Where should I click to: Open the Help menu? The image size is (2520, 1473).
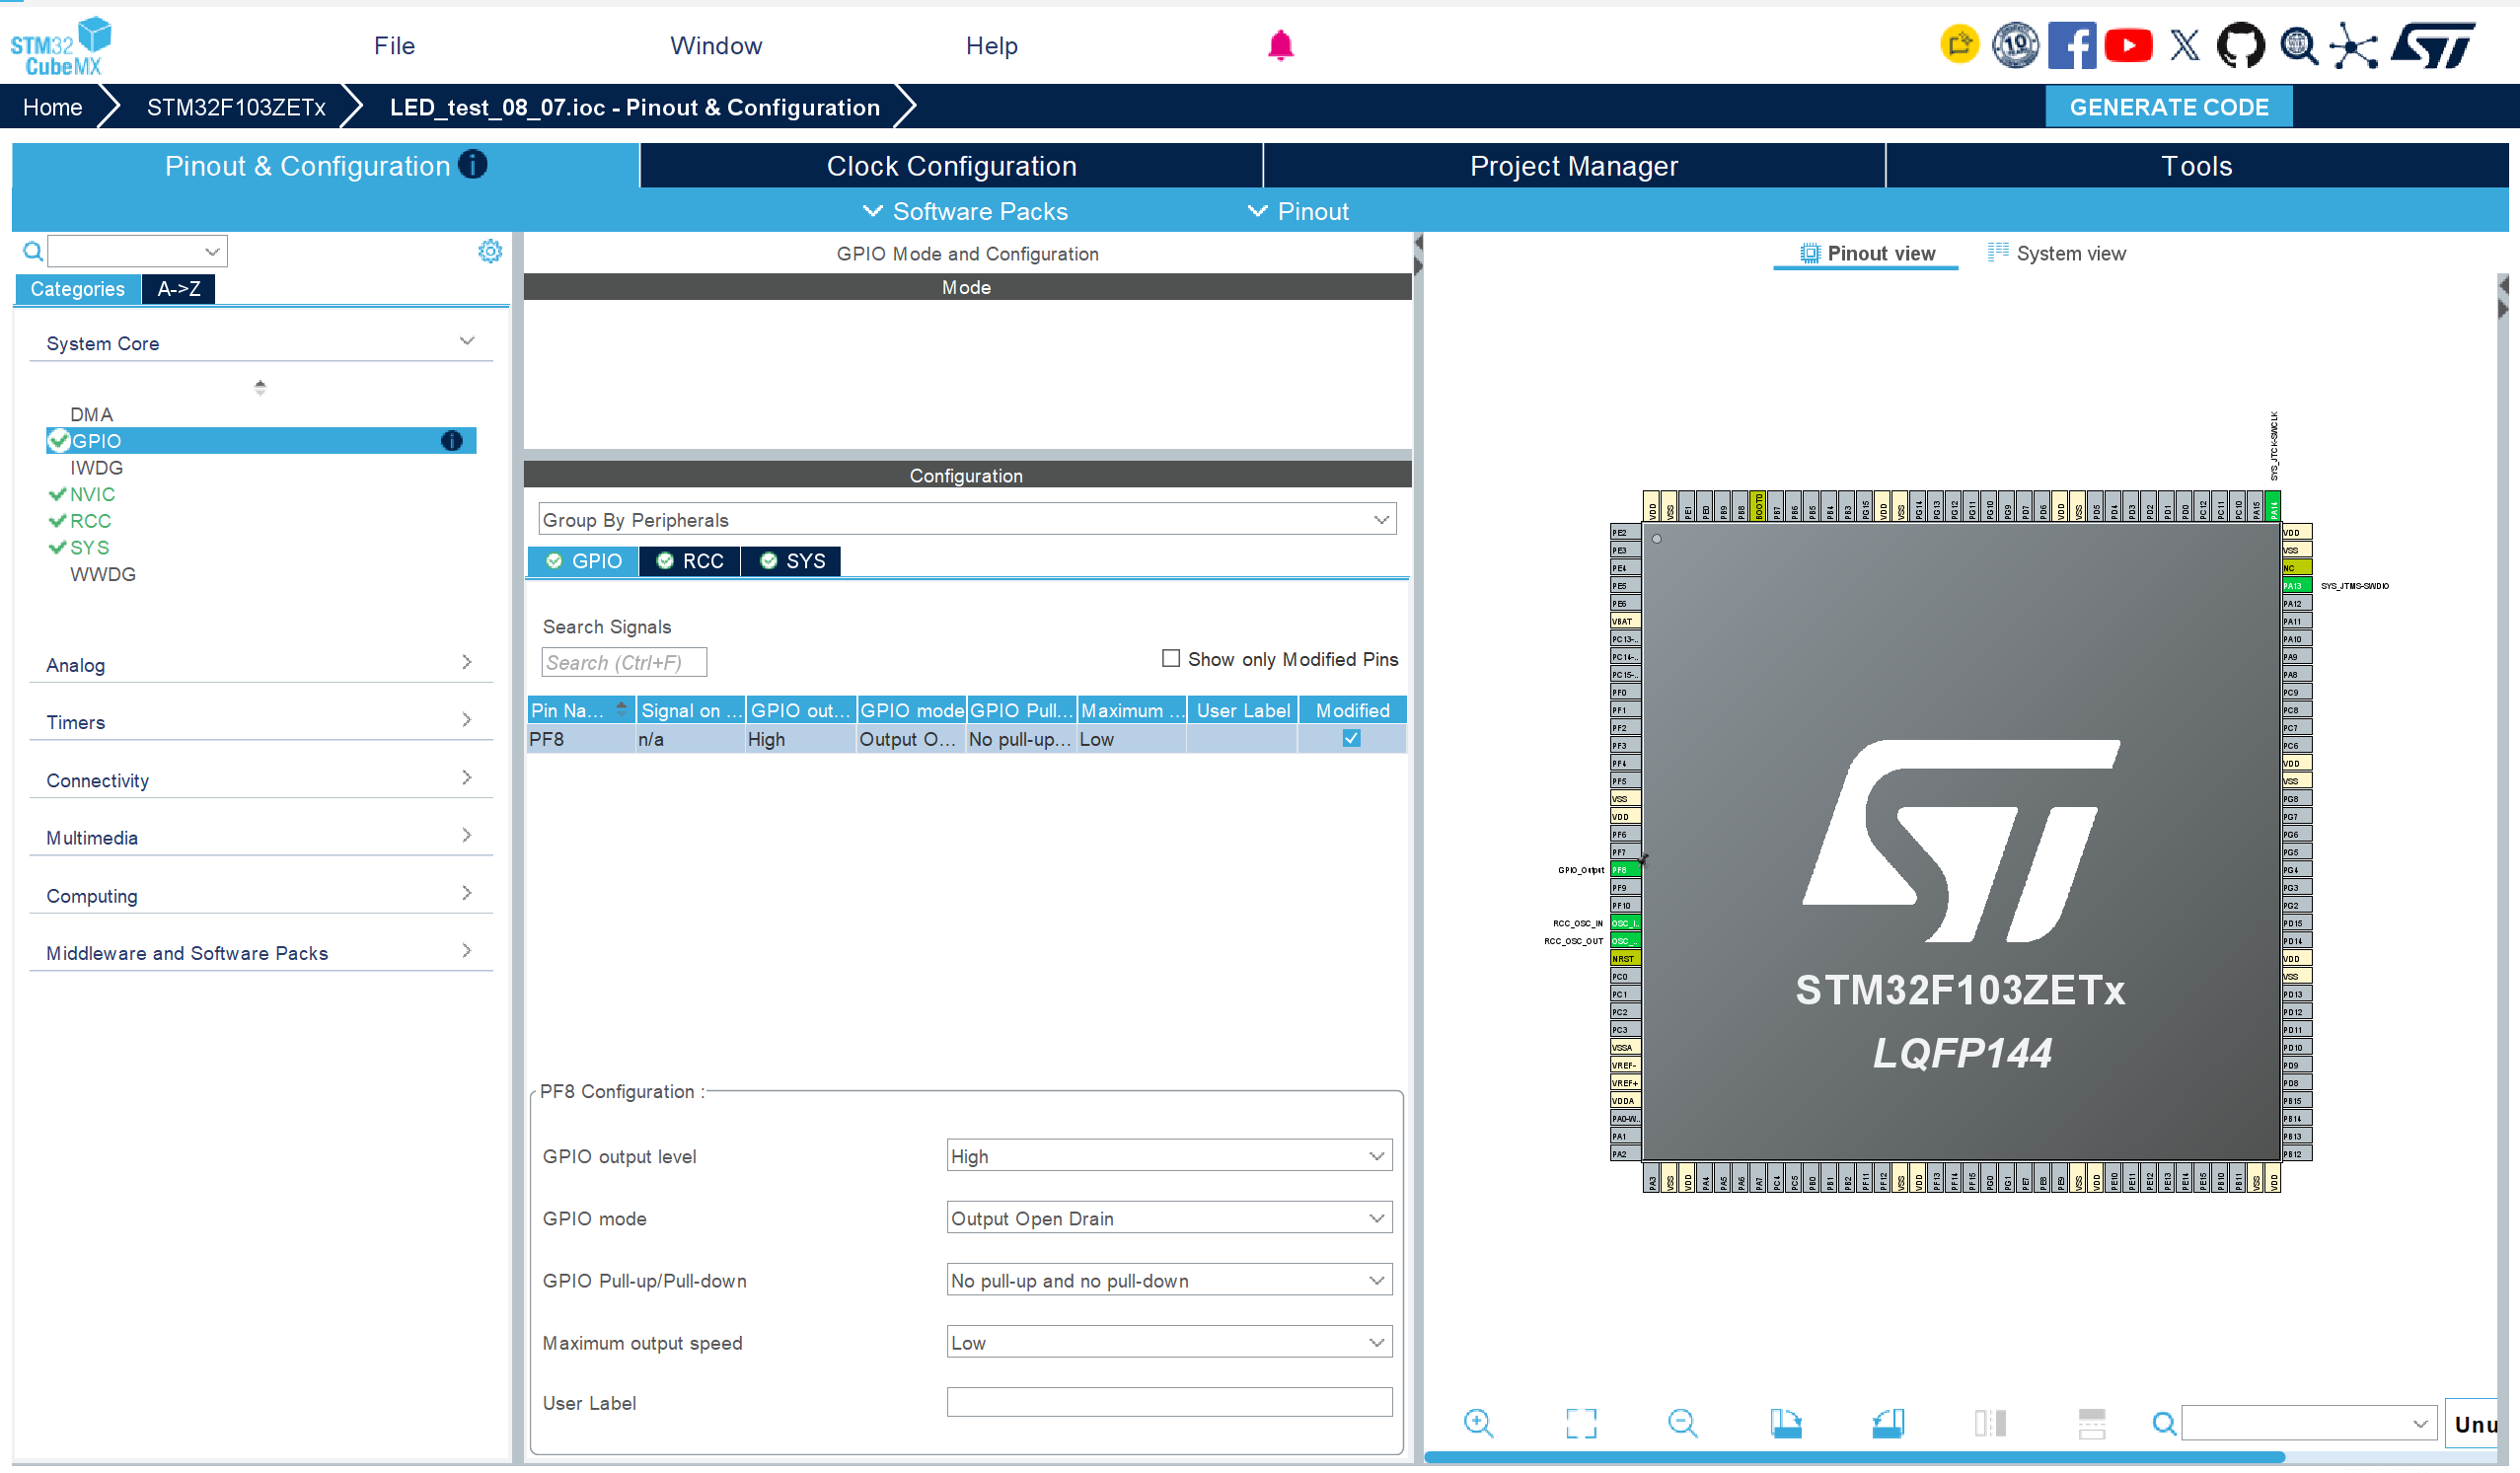[x=992, y=46]
